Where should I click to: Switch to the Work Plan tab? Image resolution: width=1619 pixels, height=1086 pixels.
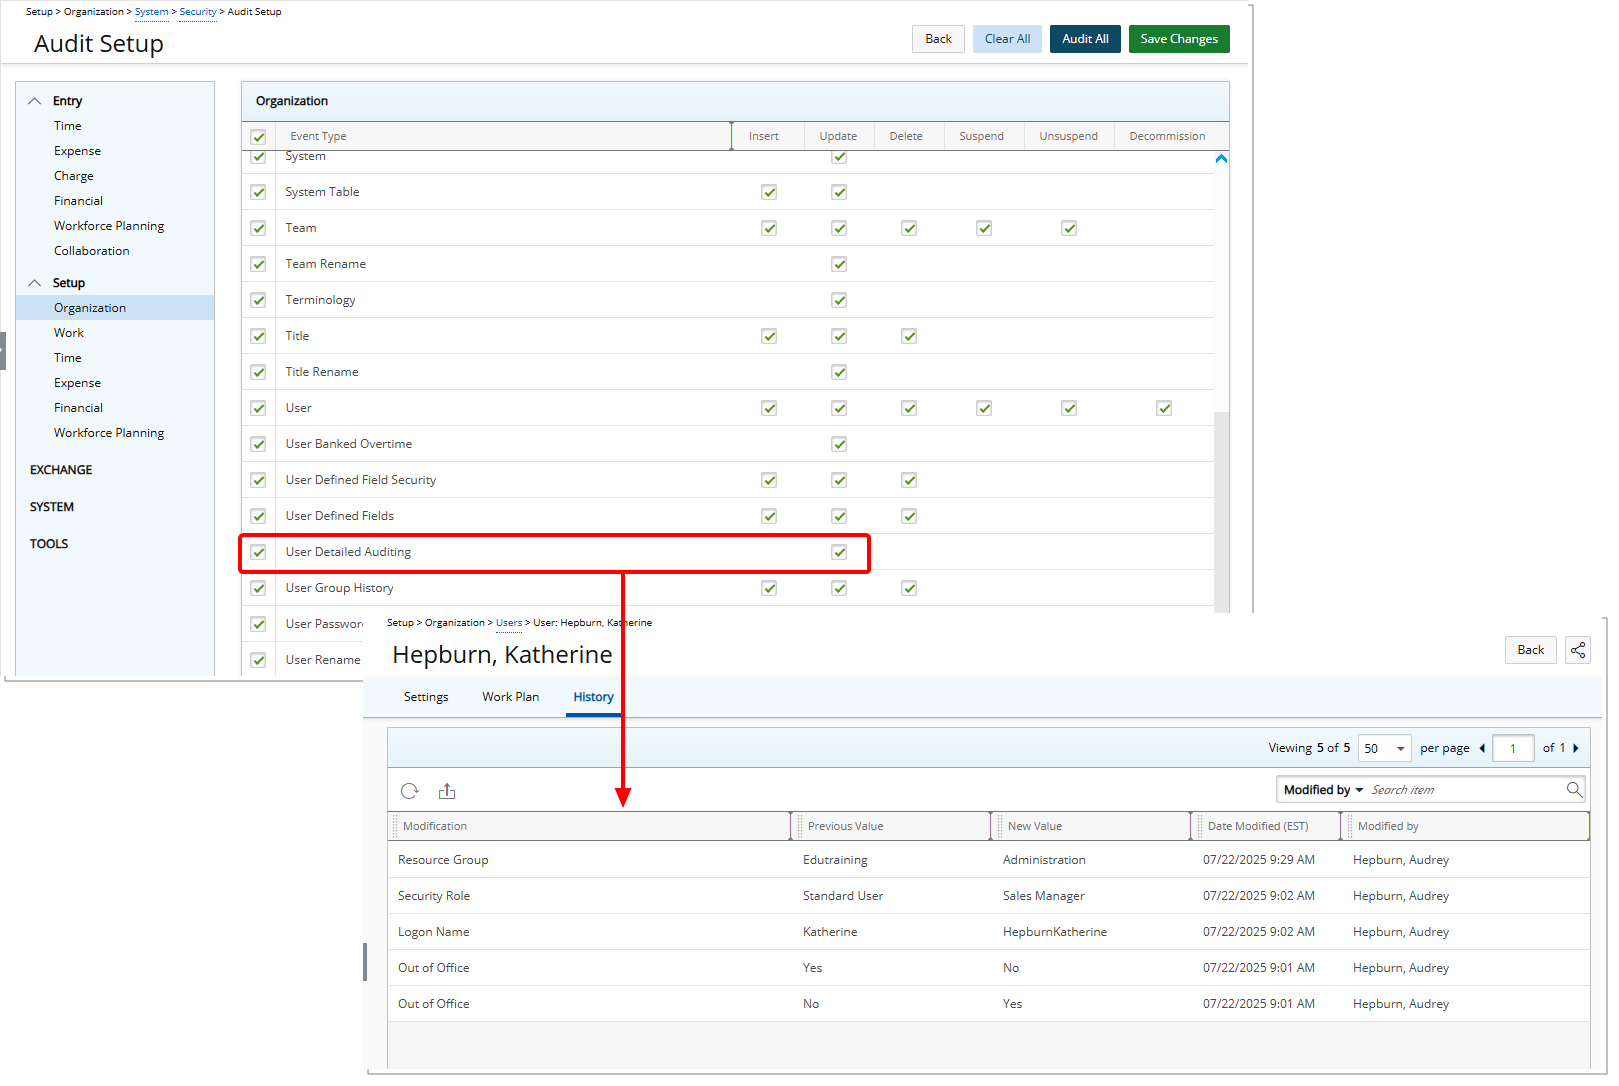510,696
